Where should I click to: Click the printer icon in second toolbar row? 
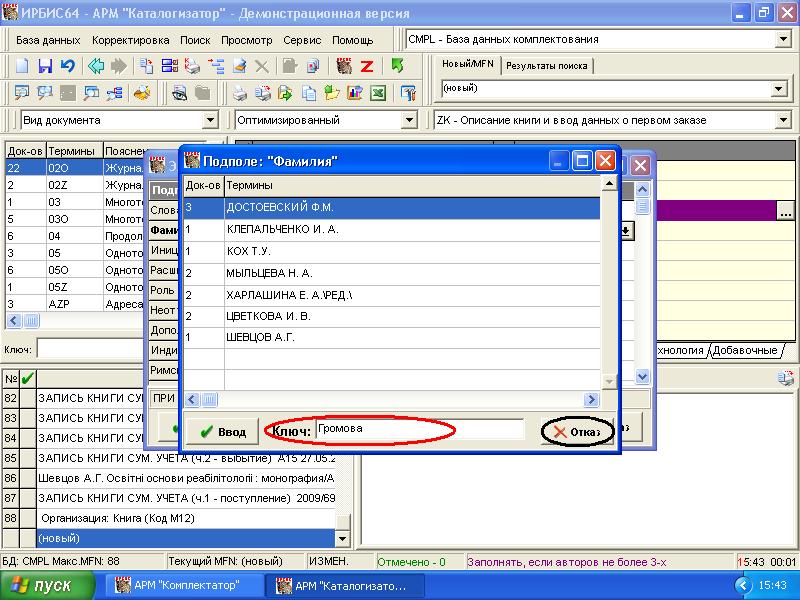(x=240, y=93)
